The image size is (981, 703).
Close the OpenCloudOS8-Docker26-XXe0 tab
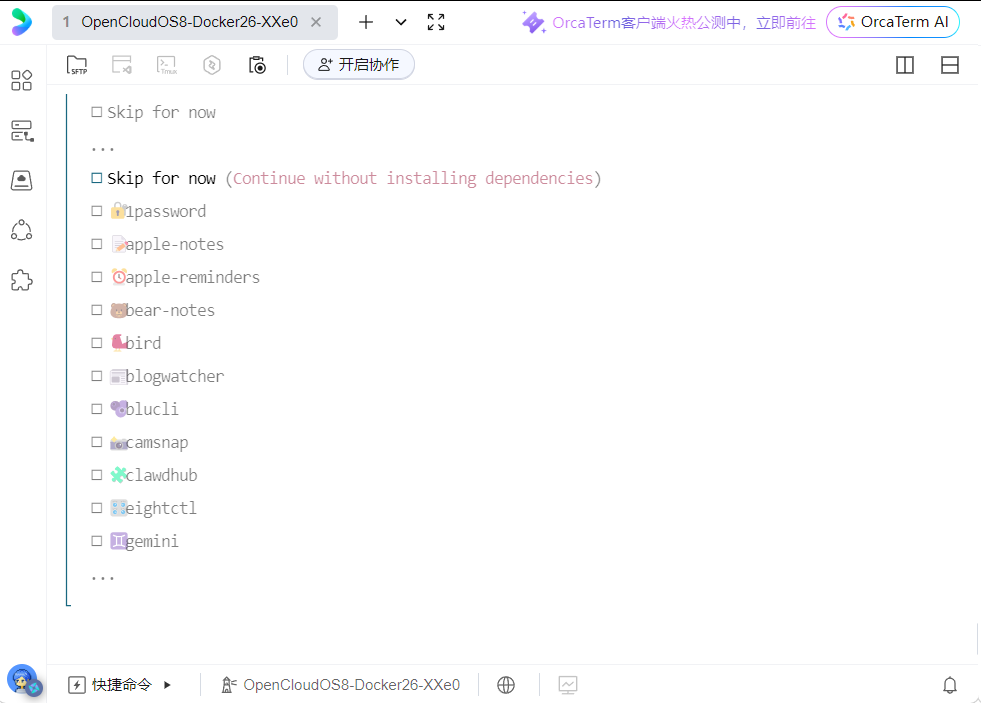[316, 23]
